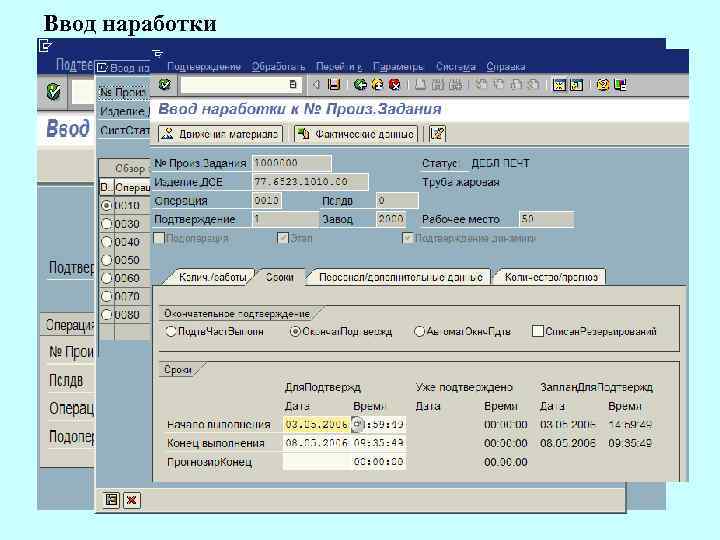The image size is (720, 540).
Task: Click the Конец выполнения date field
Action: (316, 443)
